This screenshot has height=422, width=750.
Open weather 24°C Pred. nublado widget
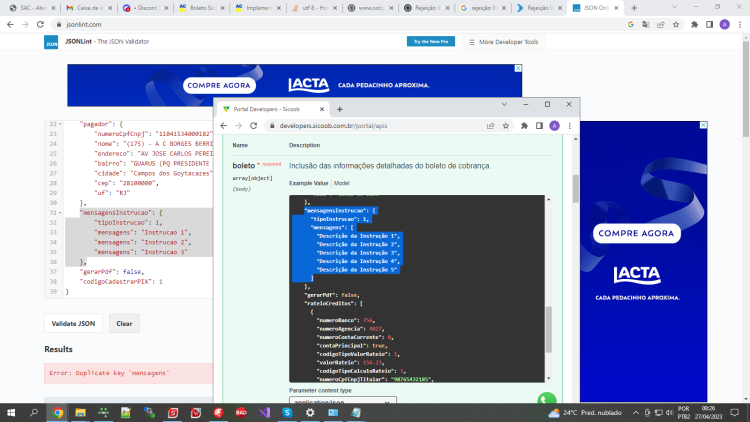[x=585, y=412]
